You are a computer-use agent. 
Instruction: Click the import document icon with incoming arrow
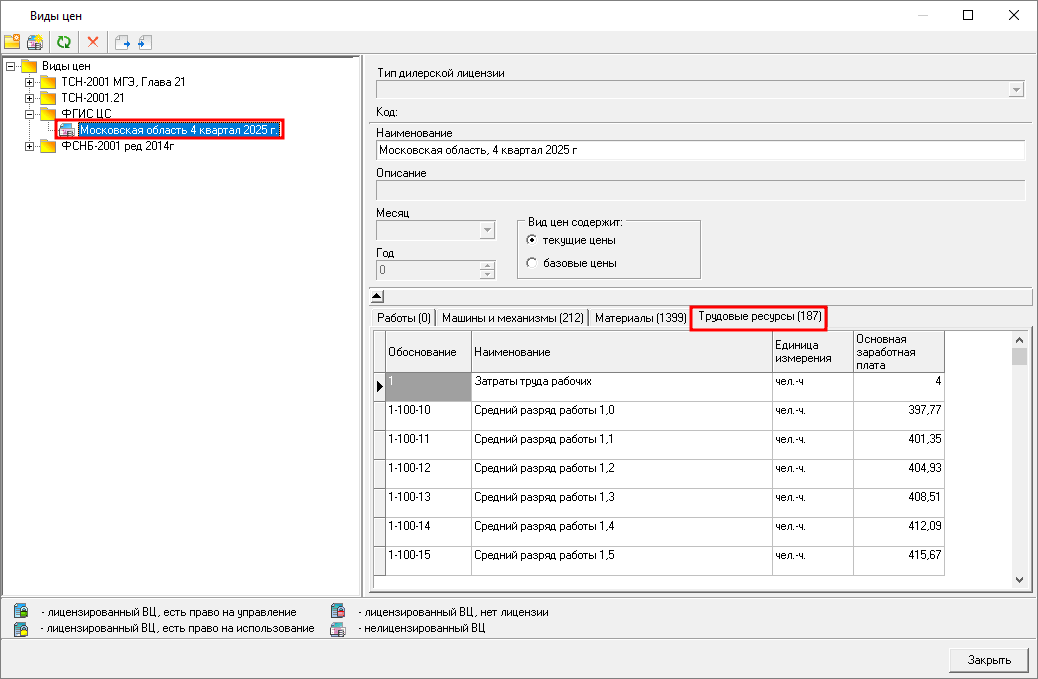coord(144,42)
